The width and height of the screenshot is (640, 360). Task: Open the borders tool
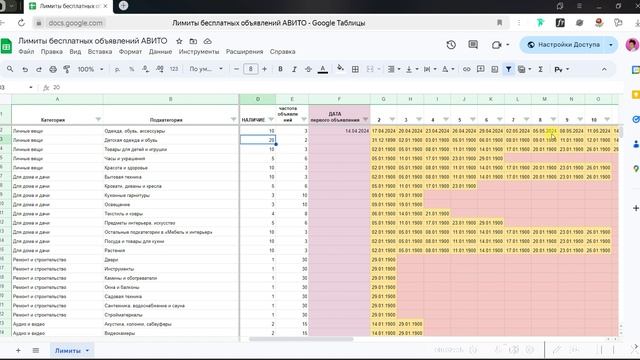tap(355, 69)
